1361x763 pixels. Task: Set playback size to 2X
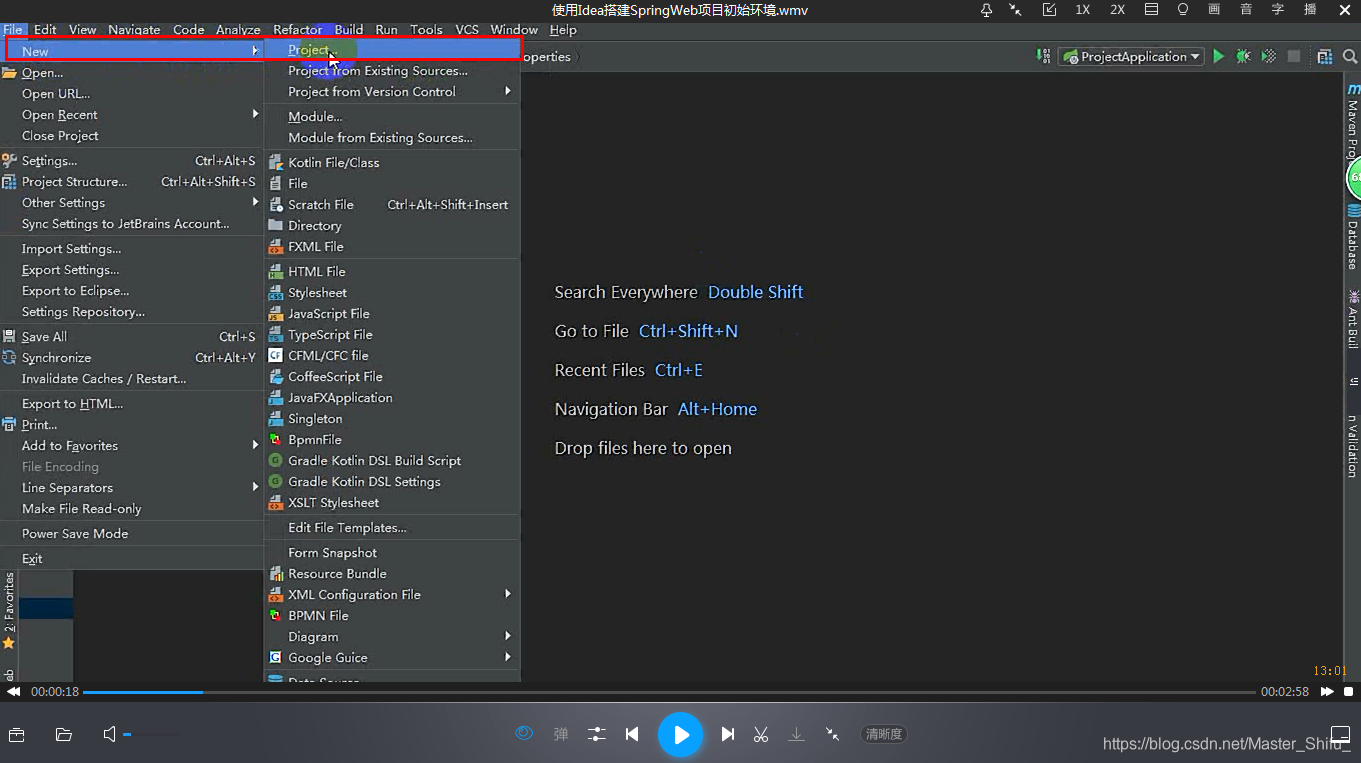[1117, 10]
